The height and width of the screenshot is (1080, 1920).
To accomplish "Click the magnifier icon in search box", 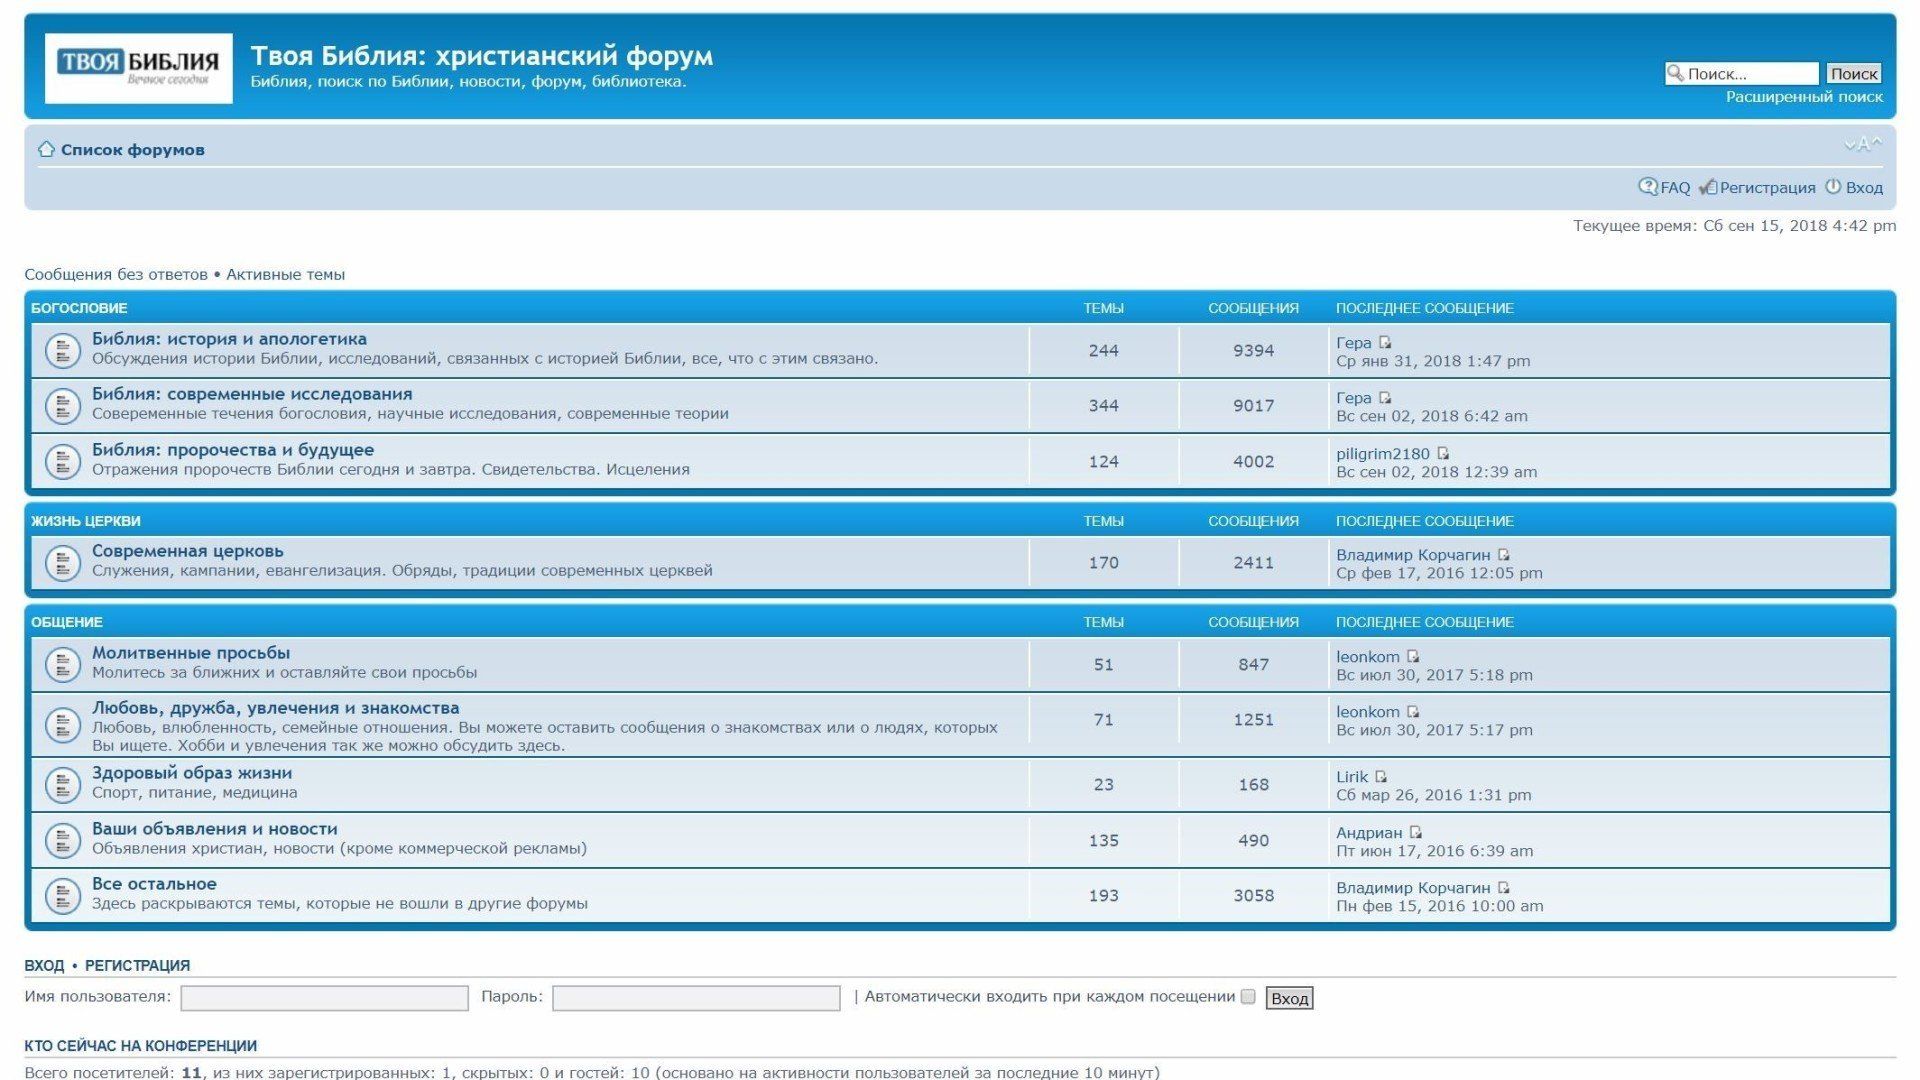I will click(x=1675, y=72).
